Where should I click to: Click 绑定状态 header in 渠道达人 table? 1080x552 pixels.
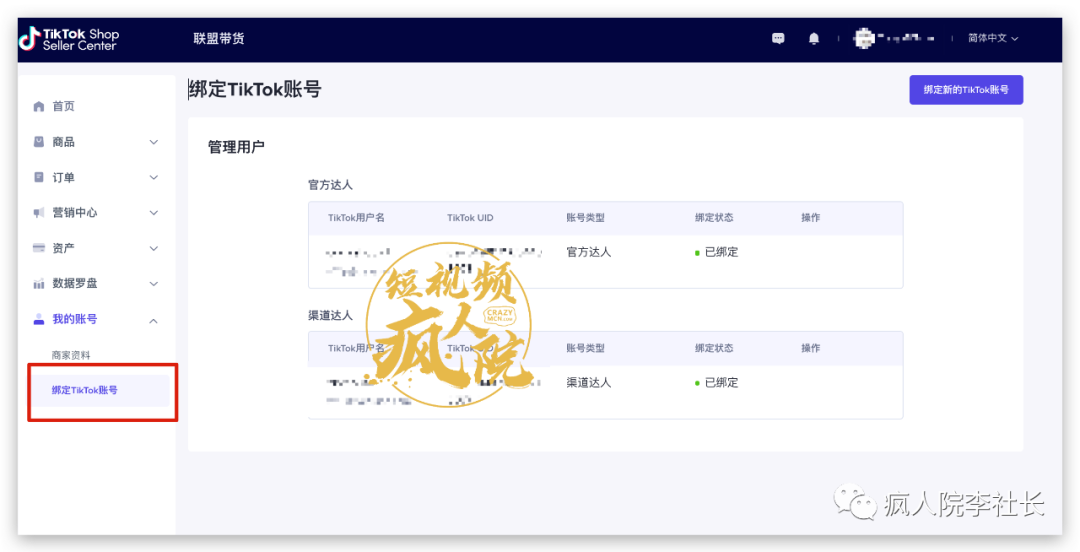pyautogui.click(x=714, y=348)
